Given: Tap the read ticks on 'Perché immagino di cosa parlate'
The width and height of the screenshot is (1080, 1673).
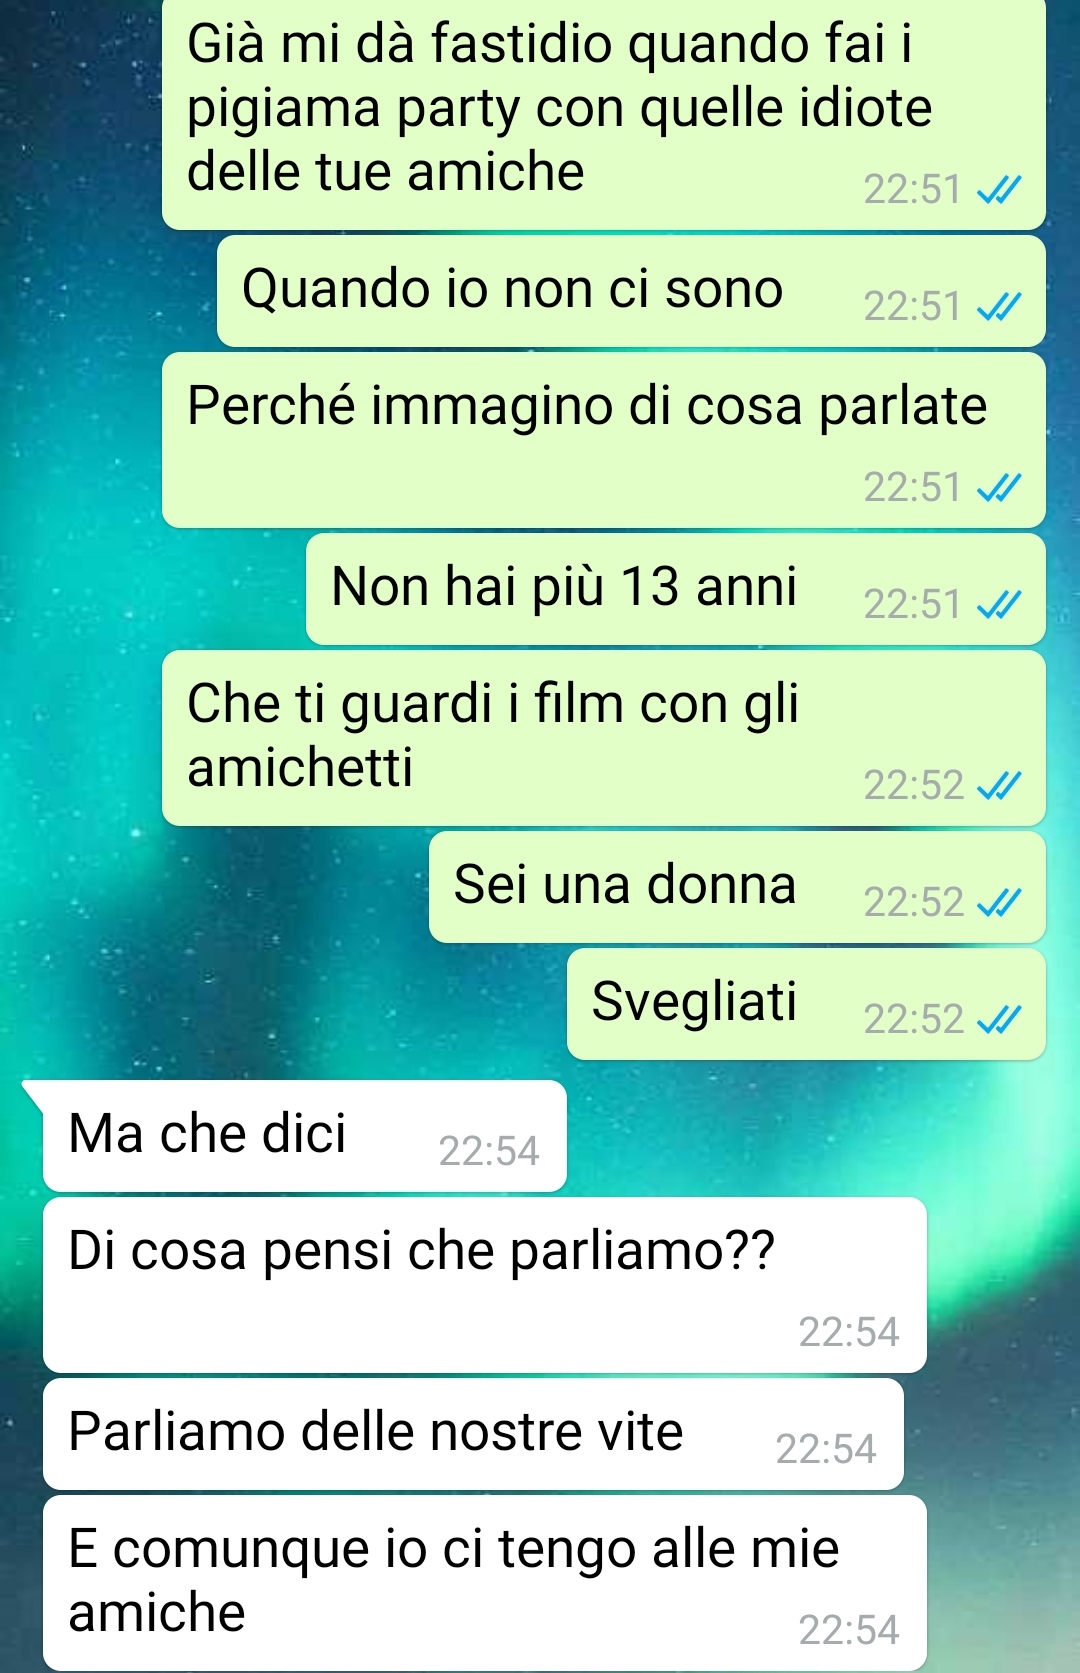Looking at the screenshot, I should click(x=999, y=488).
